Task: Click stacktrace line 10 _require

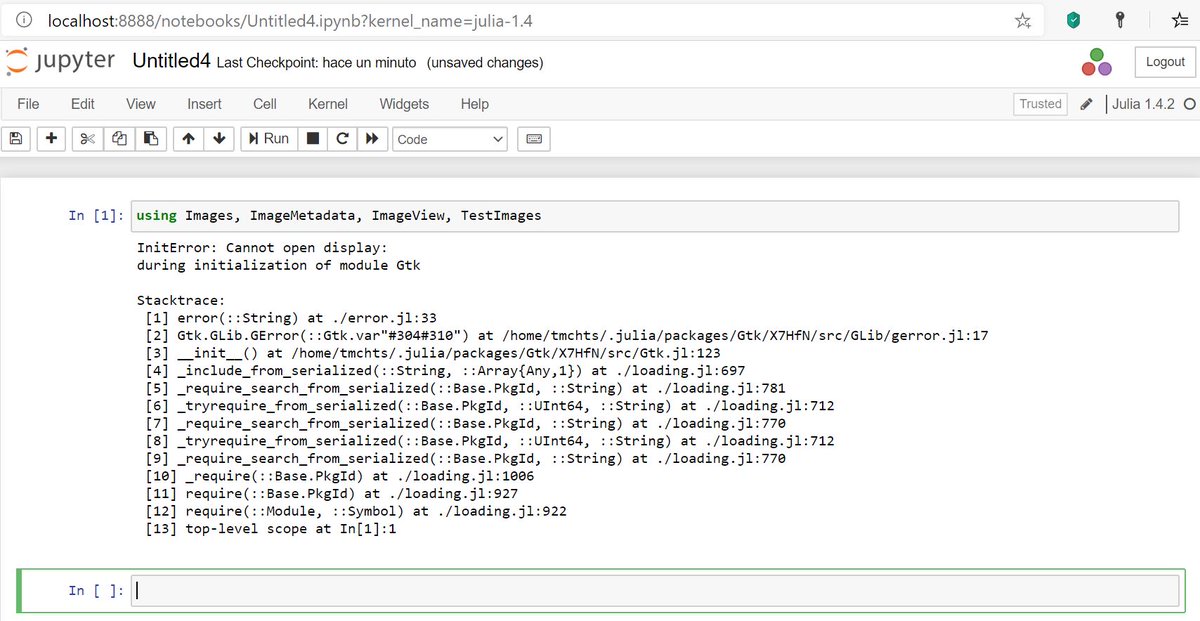Action: coord(339,476)
